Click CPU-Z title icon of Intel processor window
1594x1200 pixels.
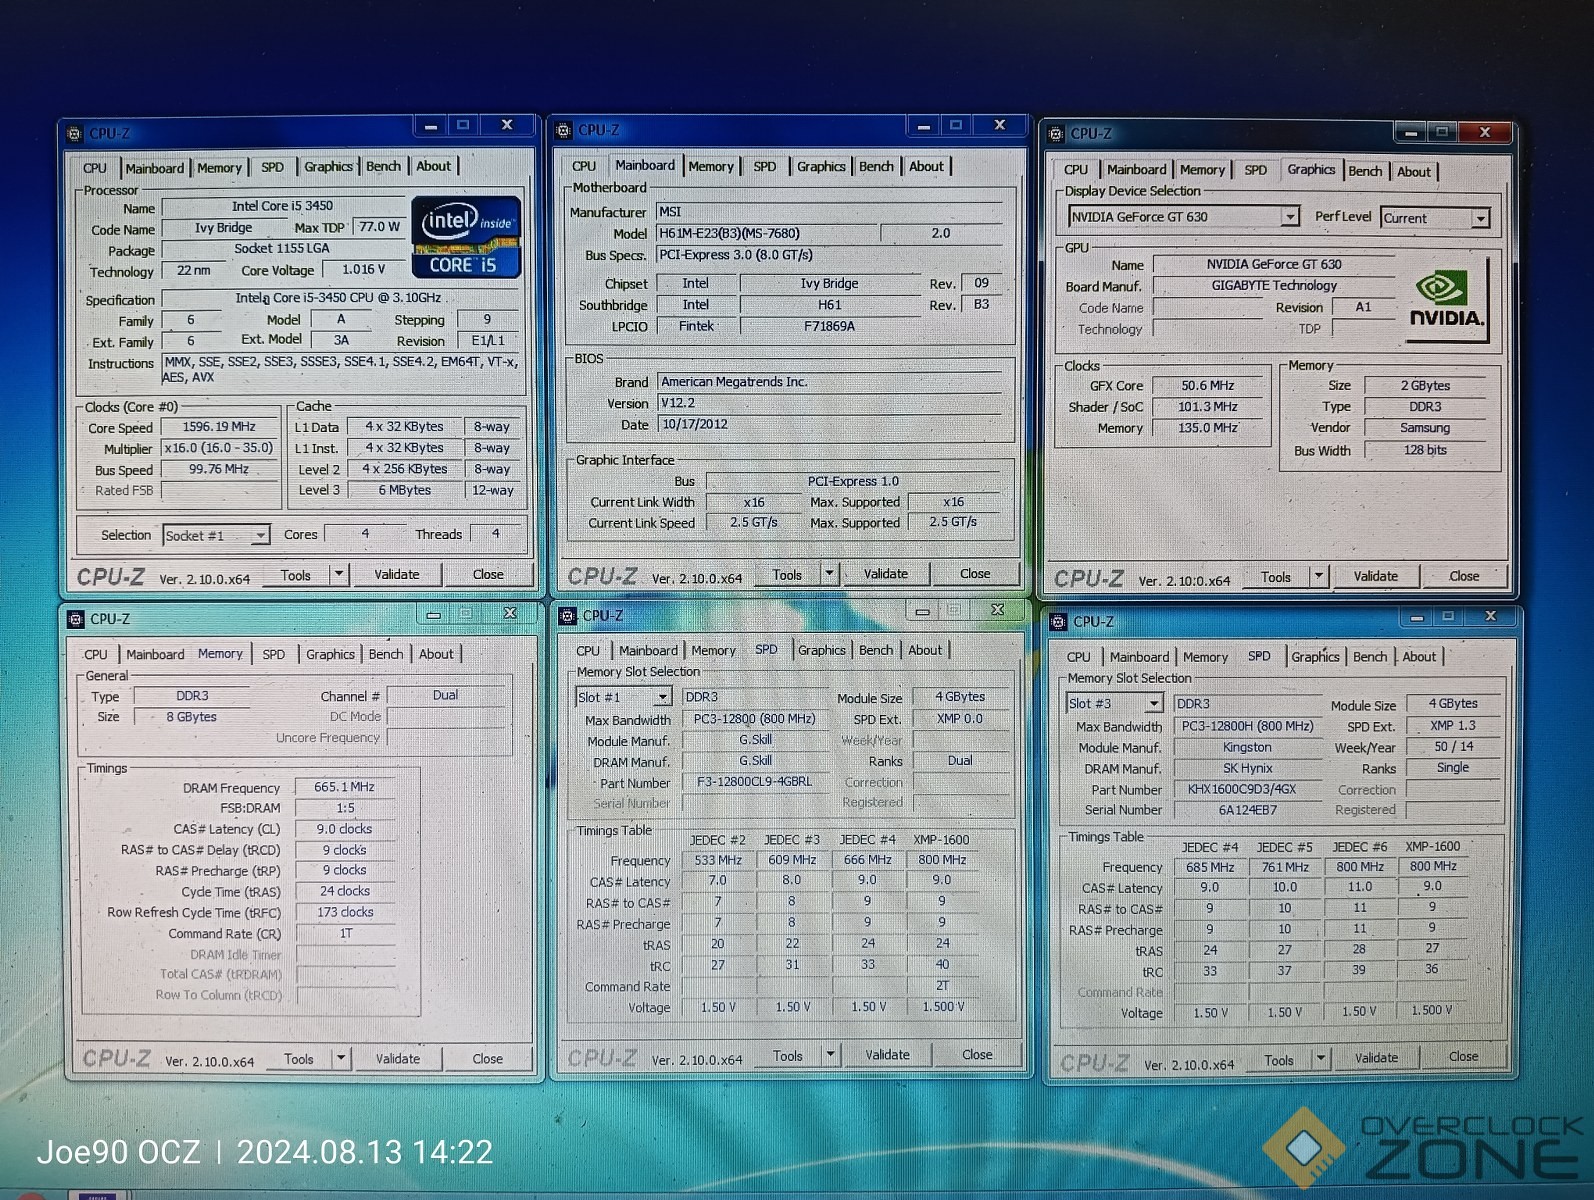pos(74,133)
